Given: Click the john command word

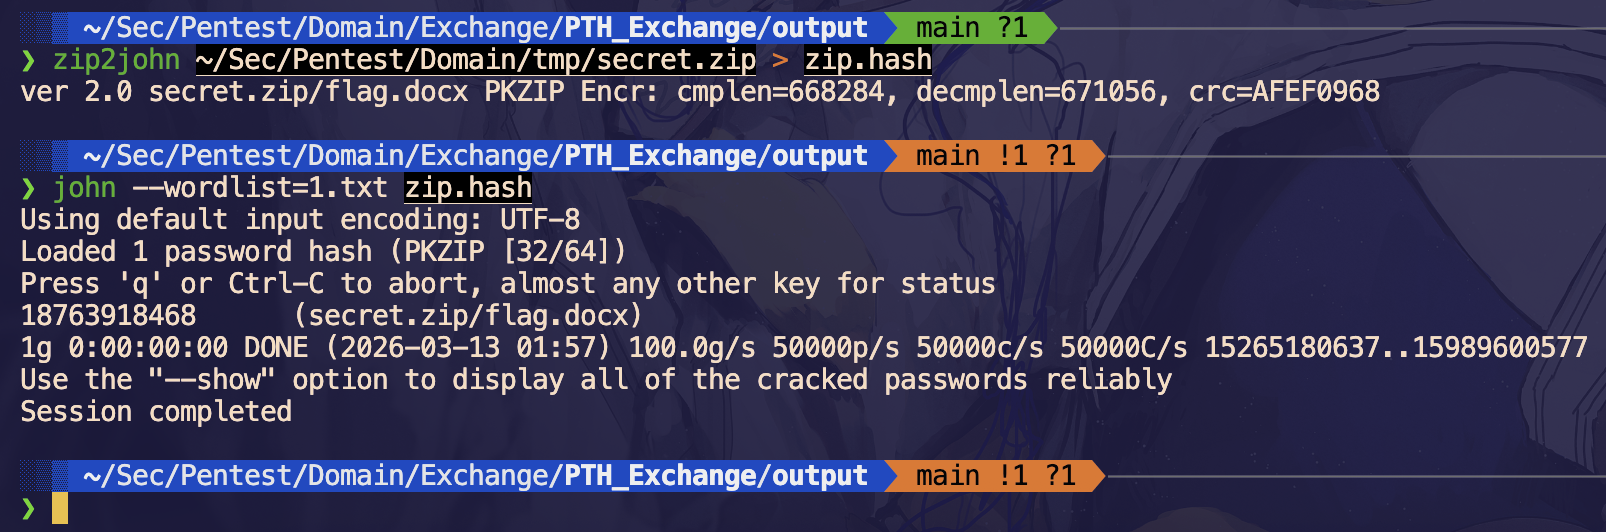Looking at the screenshot, I should point(84,188).
